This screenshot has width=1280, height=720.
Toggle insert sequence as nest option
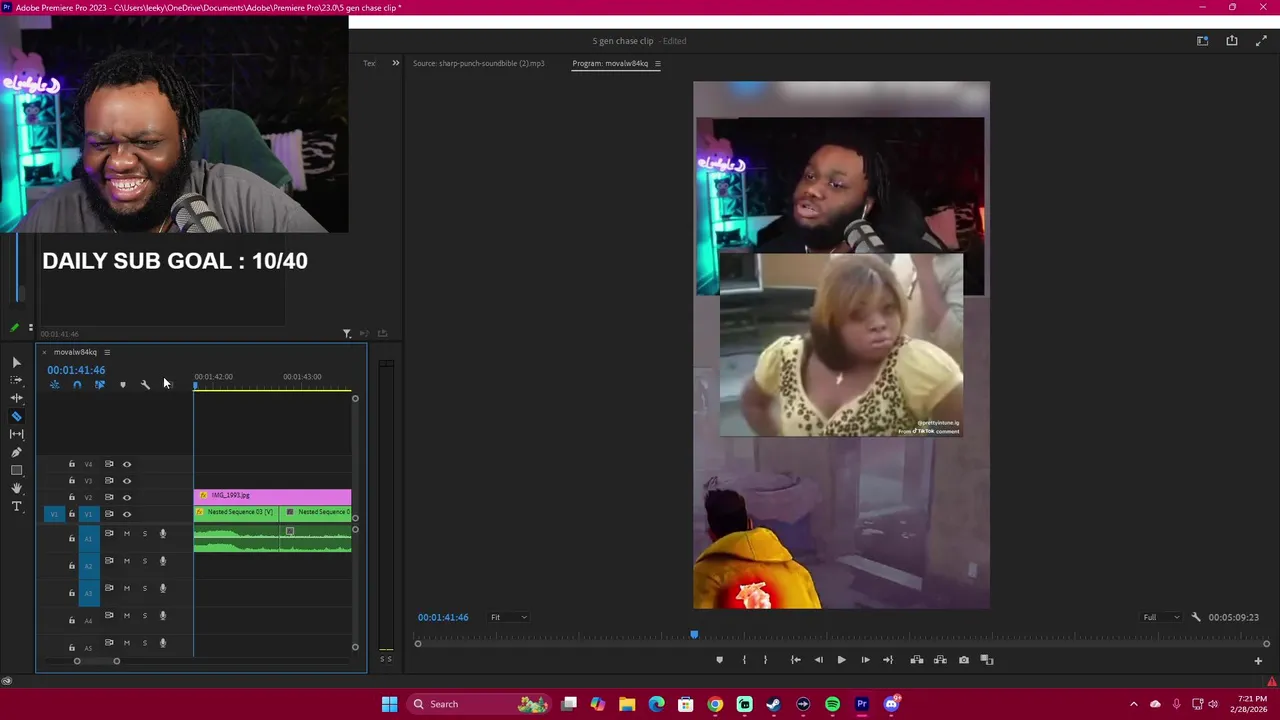[55, 385]
